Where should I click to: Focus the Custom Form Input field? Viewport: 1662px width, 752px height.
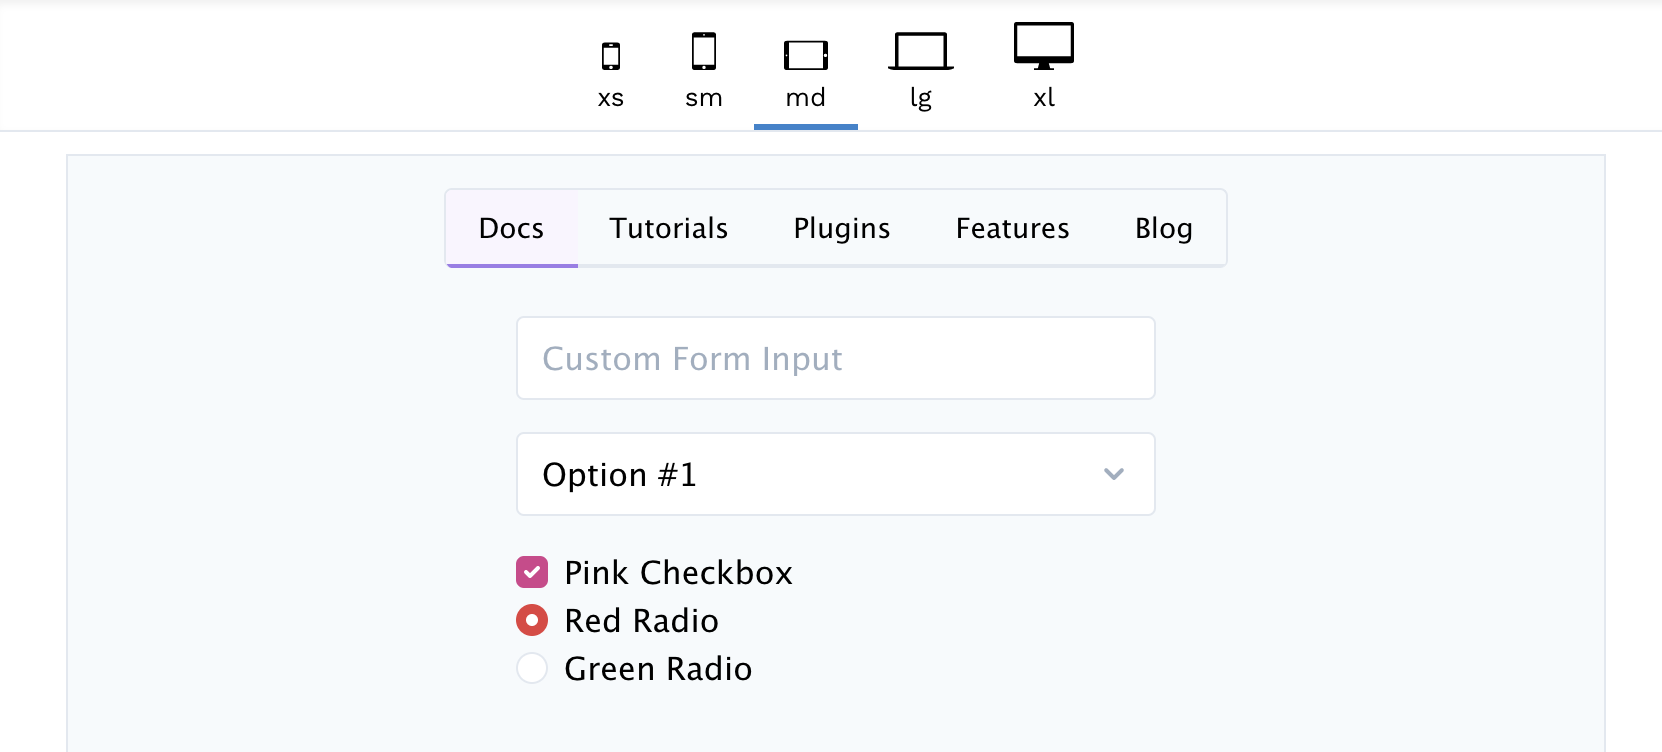(x=836, y=358)
